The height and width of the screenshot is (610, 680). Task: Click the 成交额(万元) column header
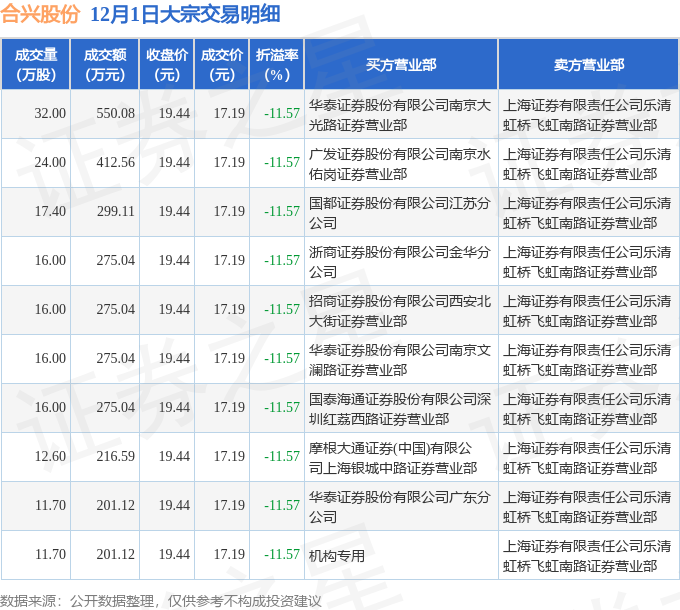click(105, 65)
